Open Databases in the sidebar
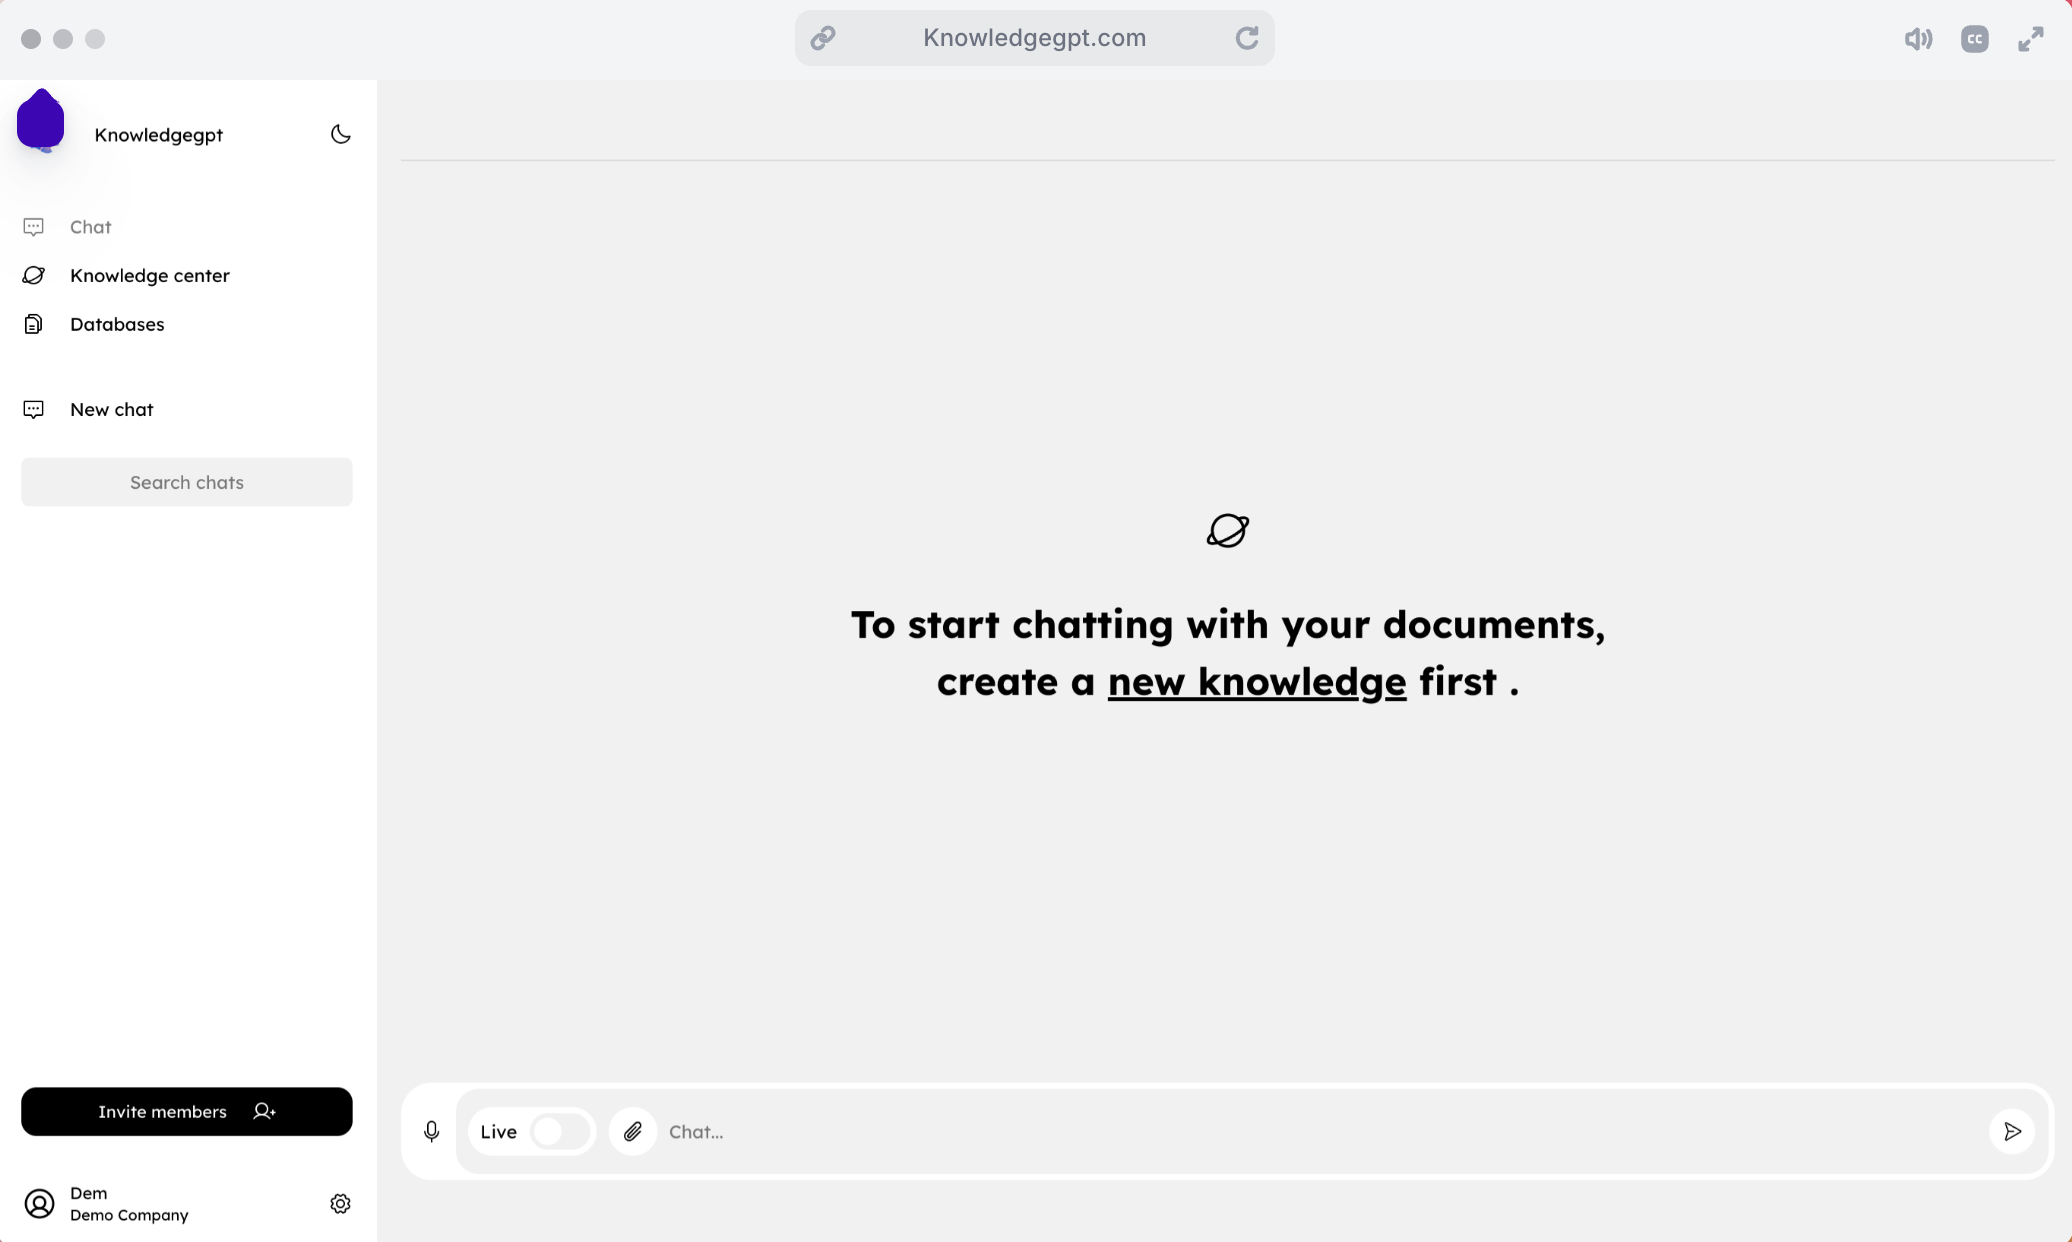Screen dimensions: 2072x1242 pos(116,324)
